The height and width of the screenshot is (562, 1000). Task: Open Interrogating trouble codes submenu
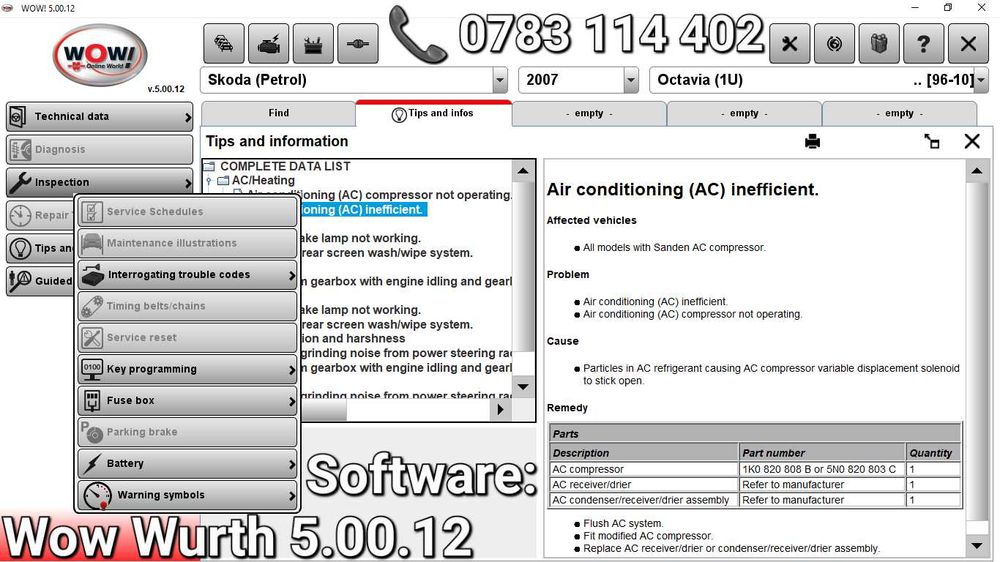tap(188, 275)
